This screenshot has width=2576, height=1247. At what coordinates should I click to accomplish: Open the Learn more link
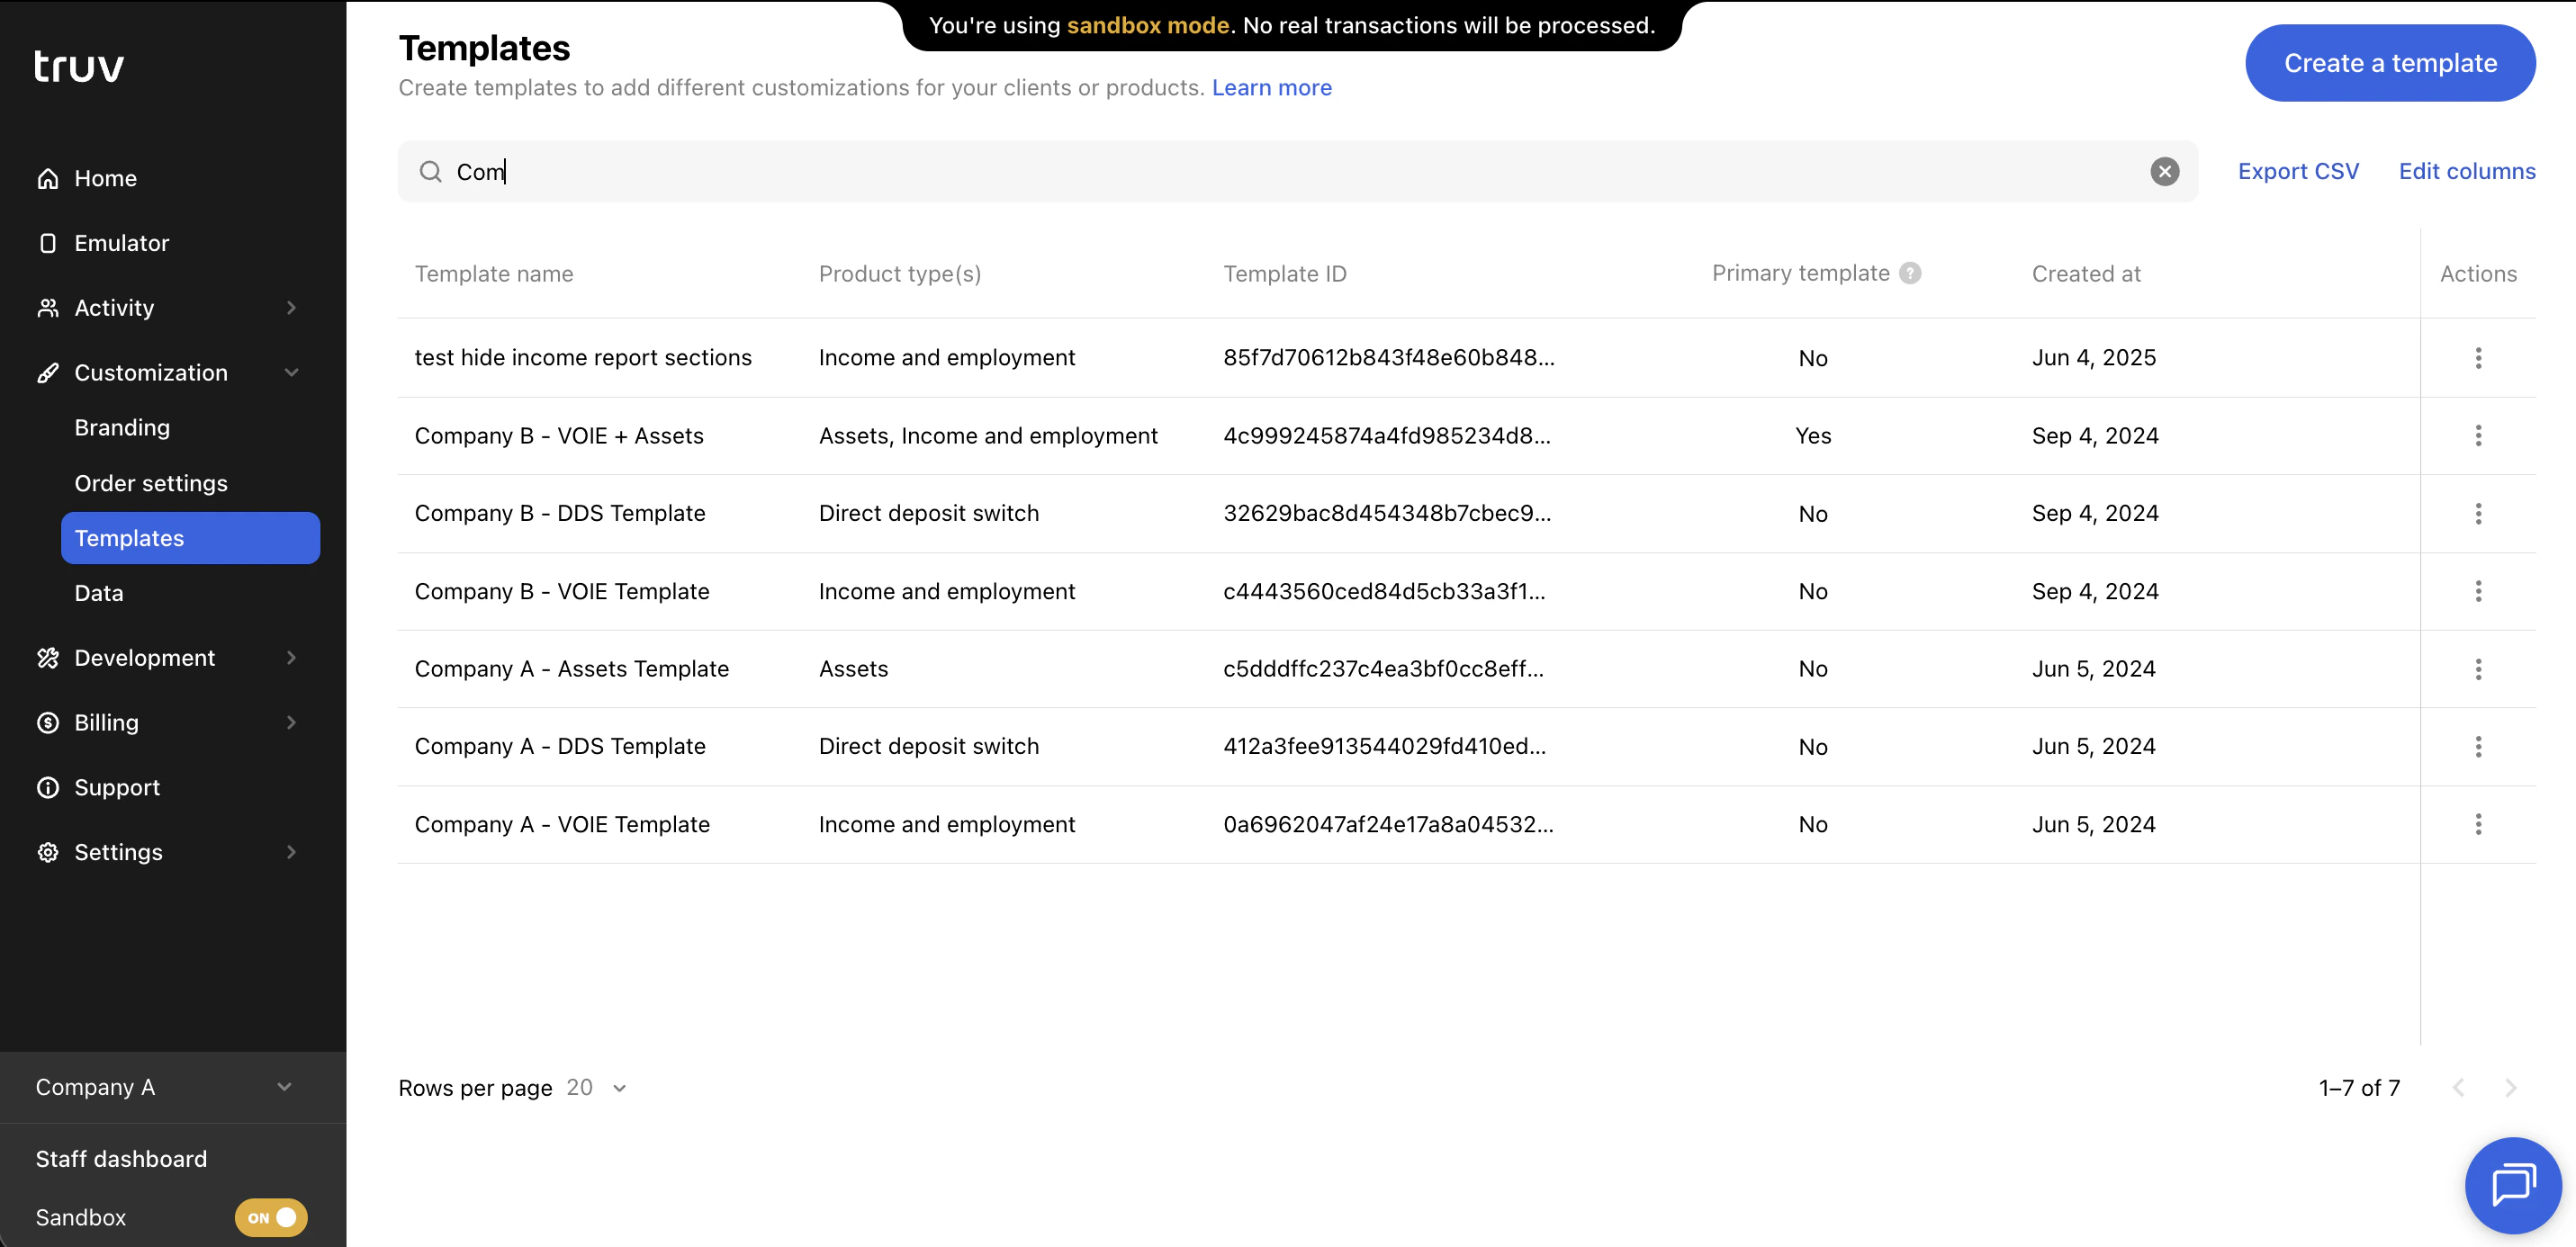tap(1271, 88)
